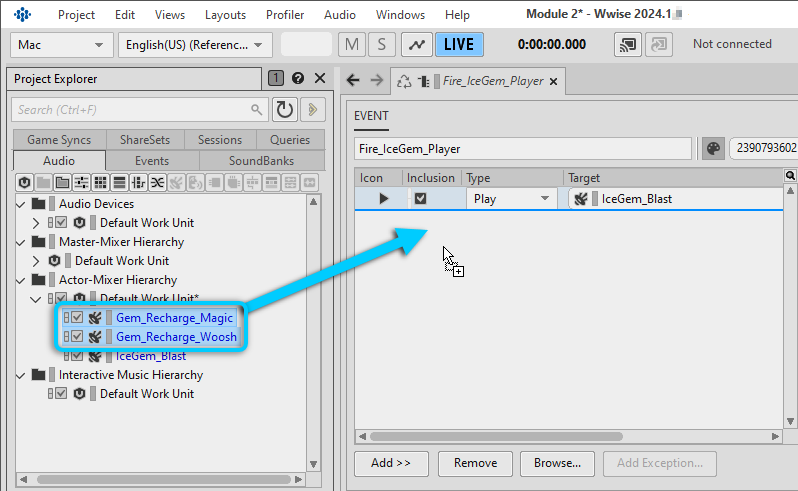Open the event color palette swatch

(x=713, y=148)
